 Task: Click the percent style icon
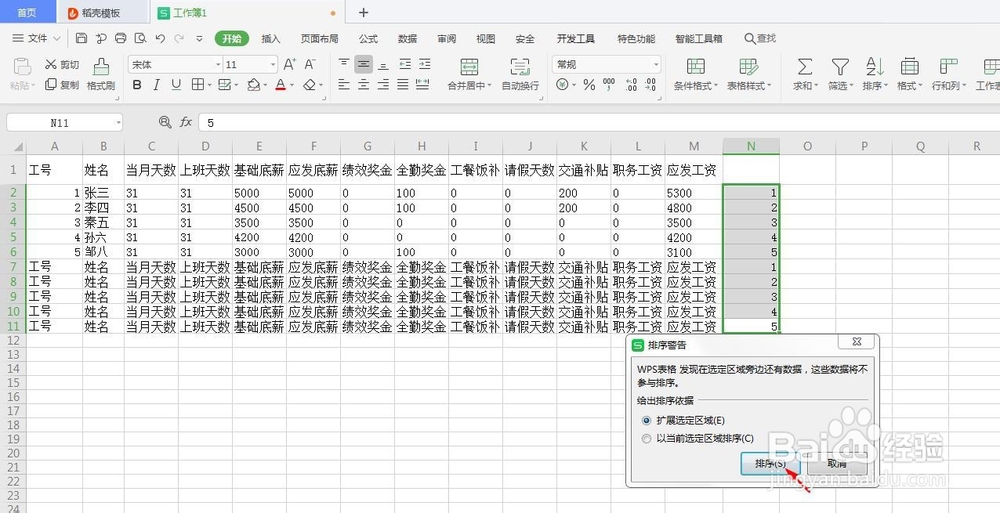589,85
